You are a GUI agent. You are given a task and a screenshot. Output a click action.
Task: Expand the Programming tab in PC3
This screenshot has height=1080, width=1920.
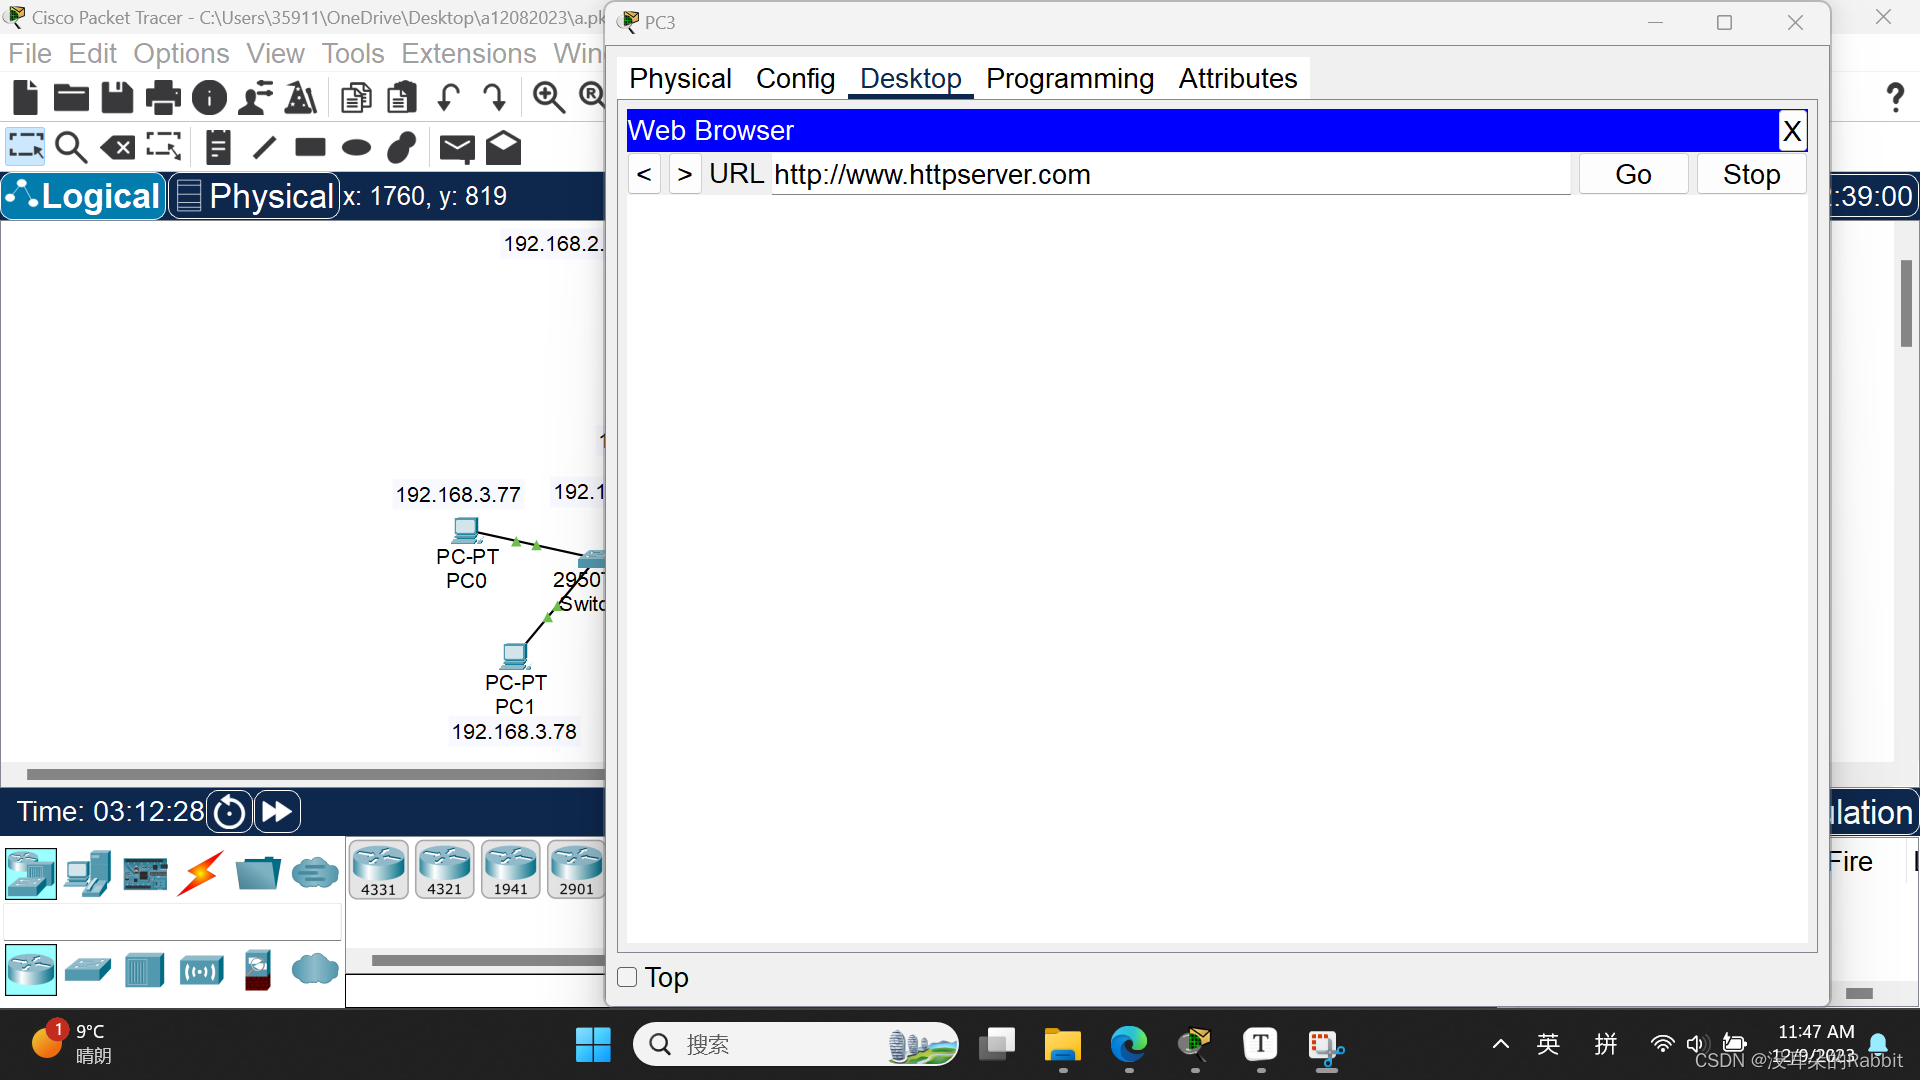1068,78
